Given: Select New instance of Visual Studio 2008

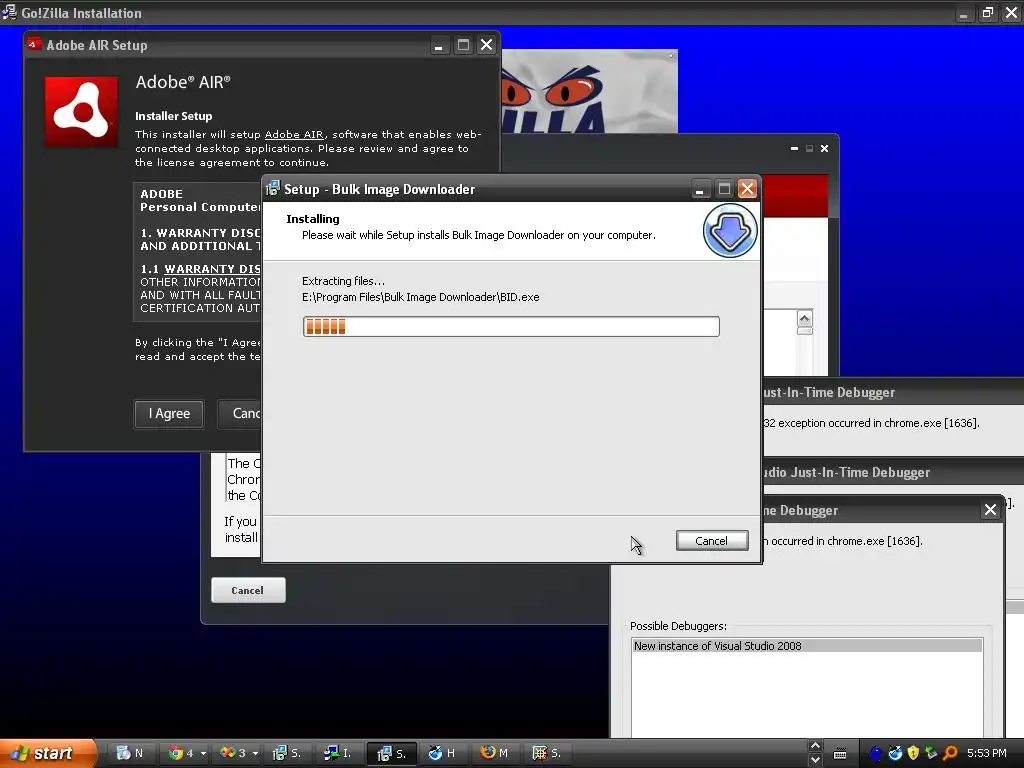Looking at the screenshot, I should pos(807,646).
